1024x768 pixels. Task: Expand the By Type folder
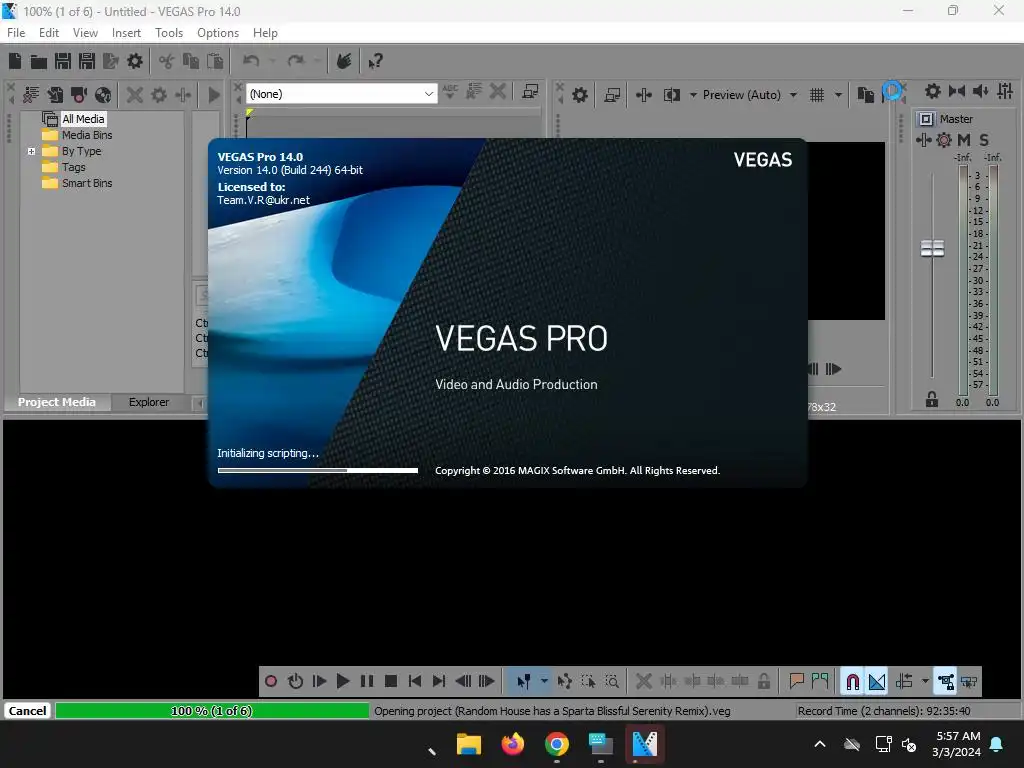tap(31, 152)
